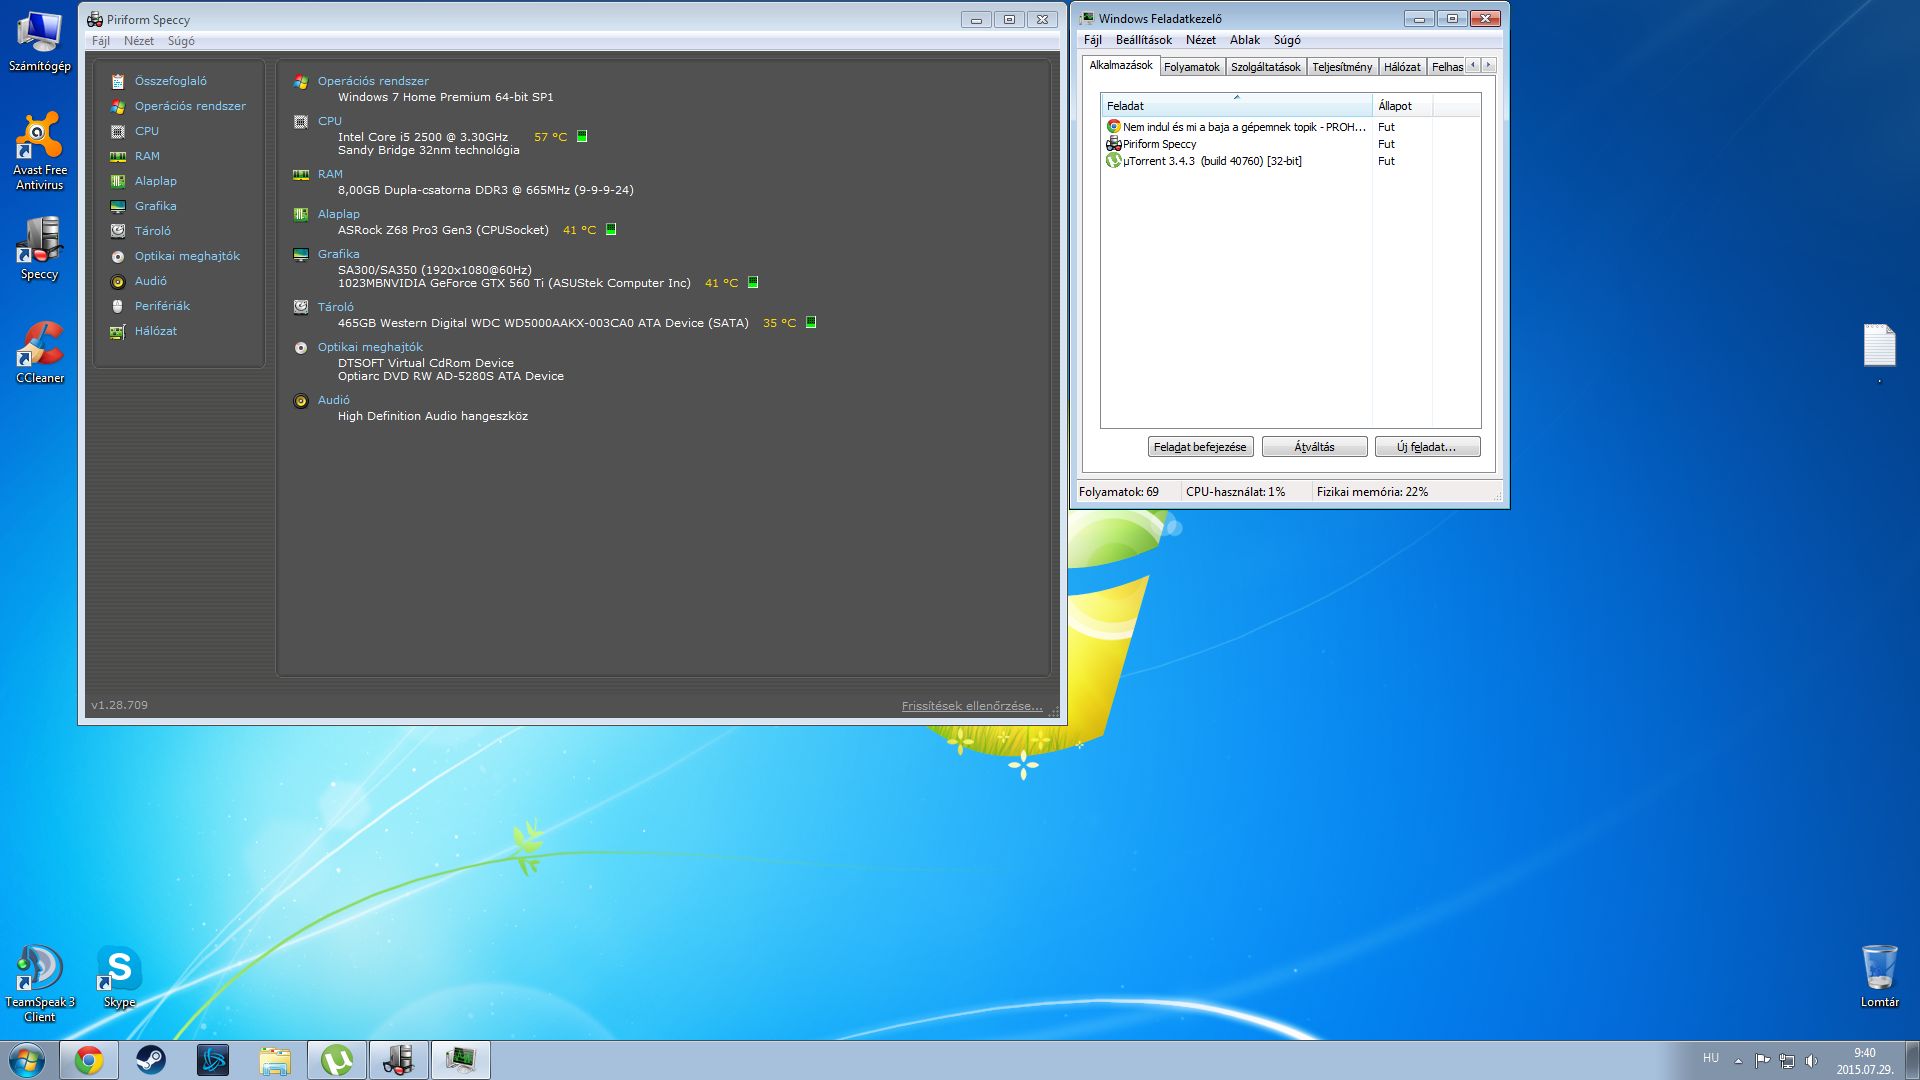This screenshot has height=1080, width=1920.
Task: Open the Tároló heading link in summary
Action: (336, 307)
